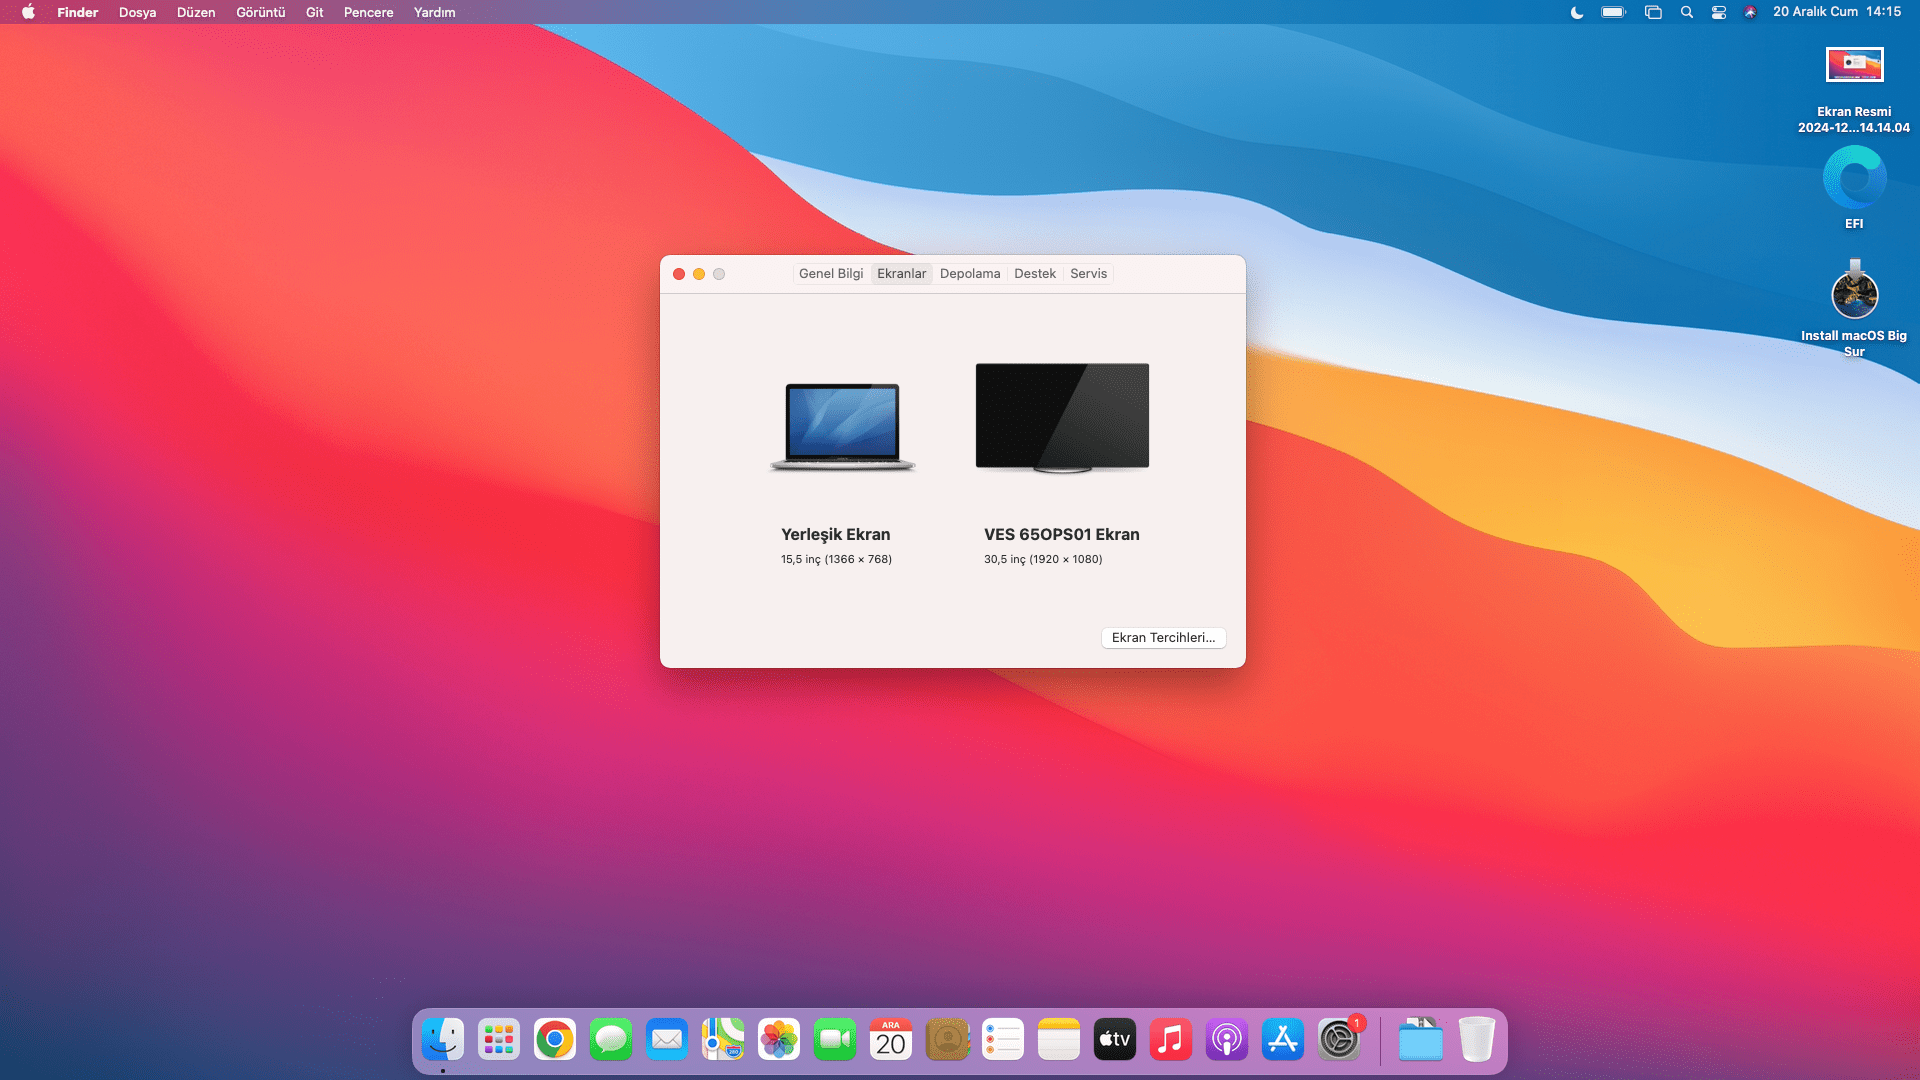1920x1080 pixels.
Task: Launch Messages app in Dock
Action: pyautogui.click(x=611, y=1040)
